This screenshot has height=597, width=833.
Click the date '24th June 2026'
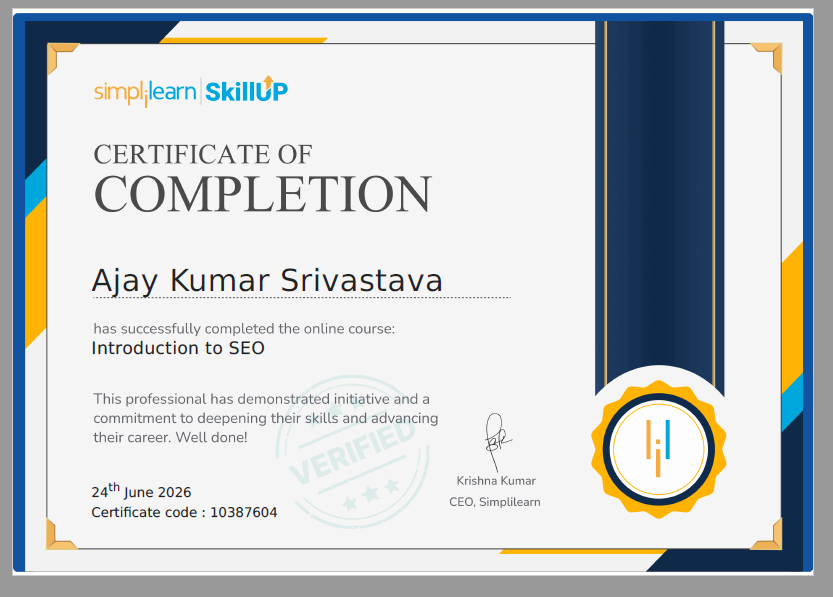click(141, 491)
